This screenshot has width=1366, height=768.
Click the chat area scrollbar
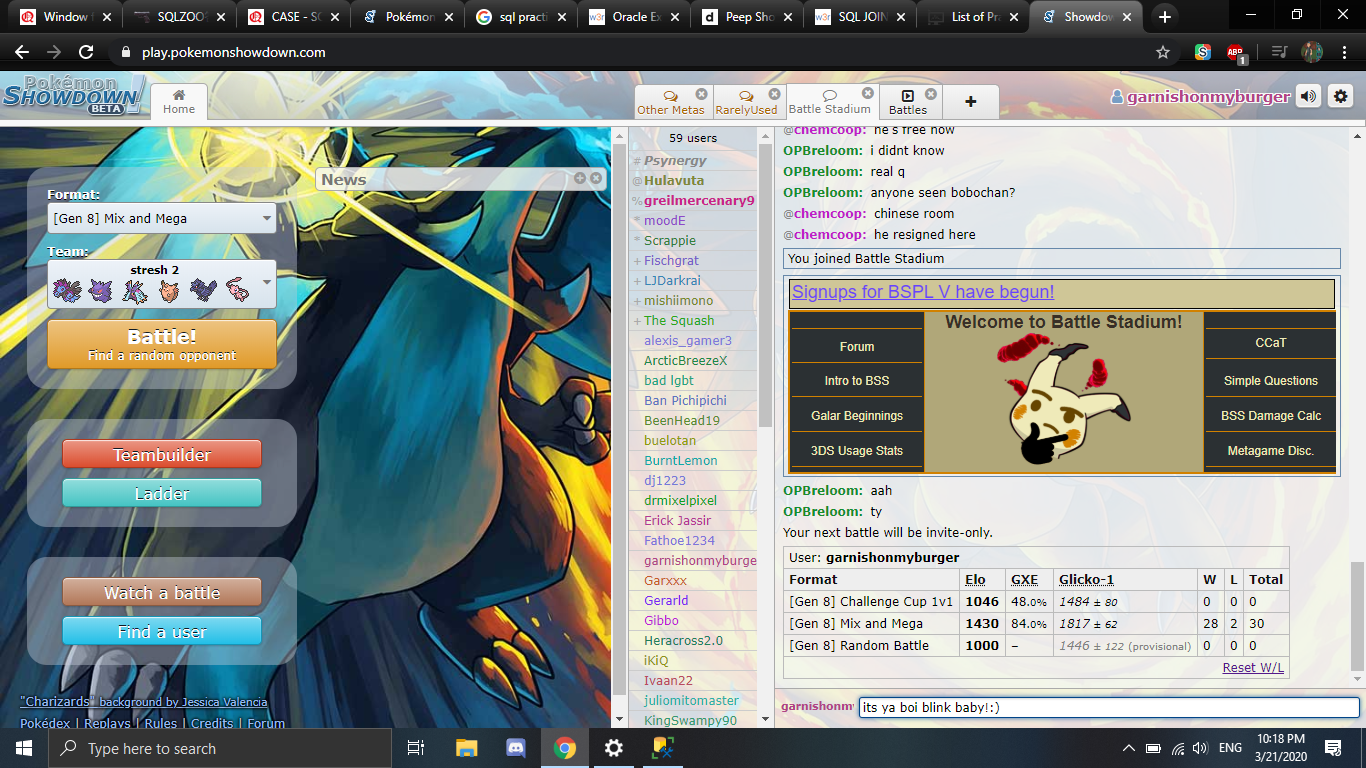[1357, 615]
